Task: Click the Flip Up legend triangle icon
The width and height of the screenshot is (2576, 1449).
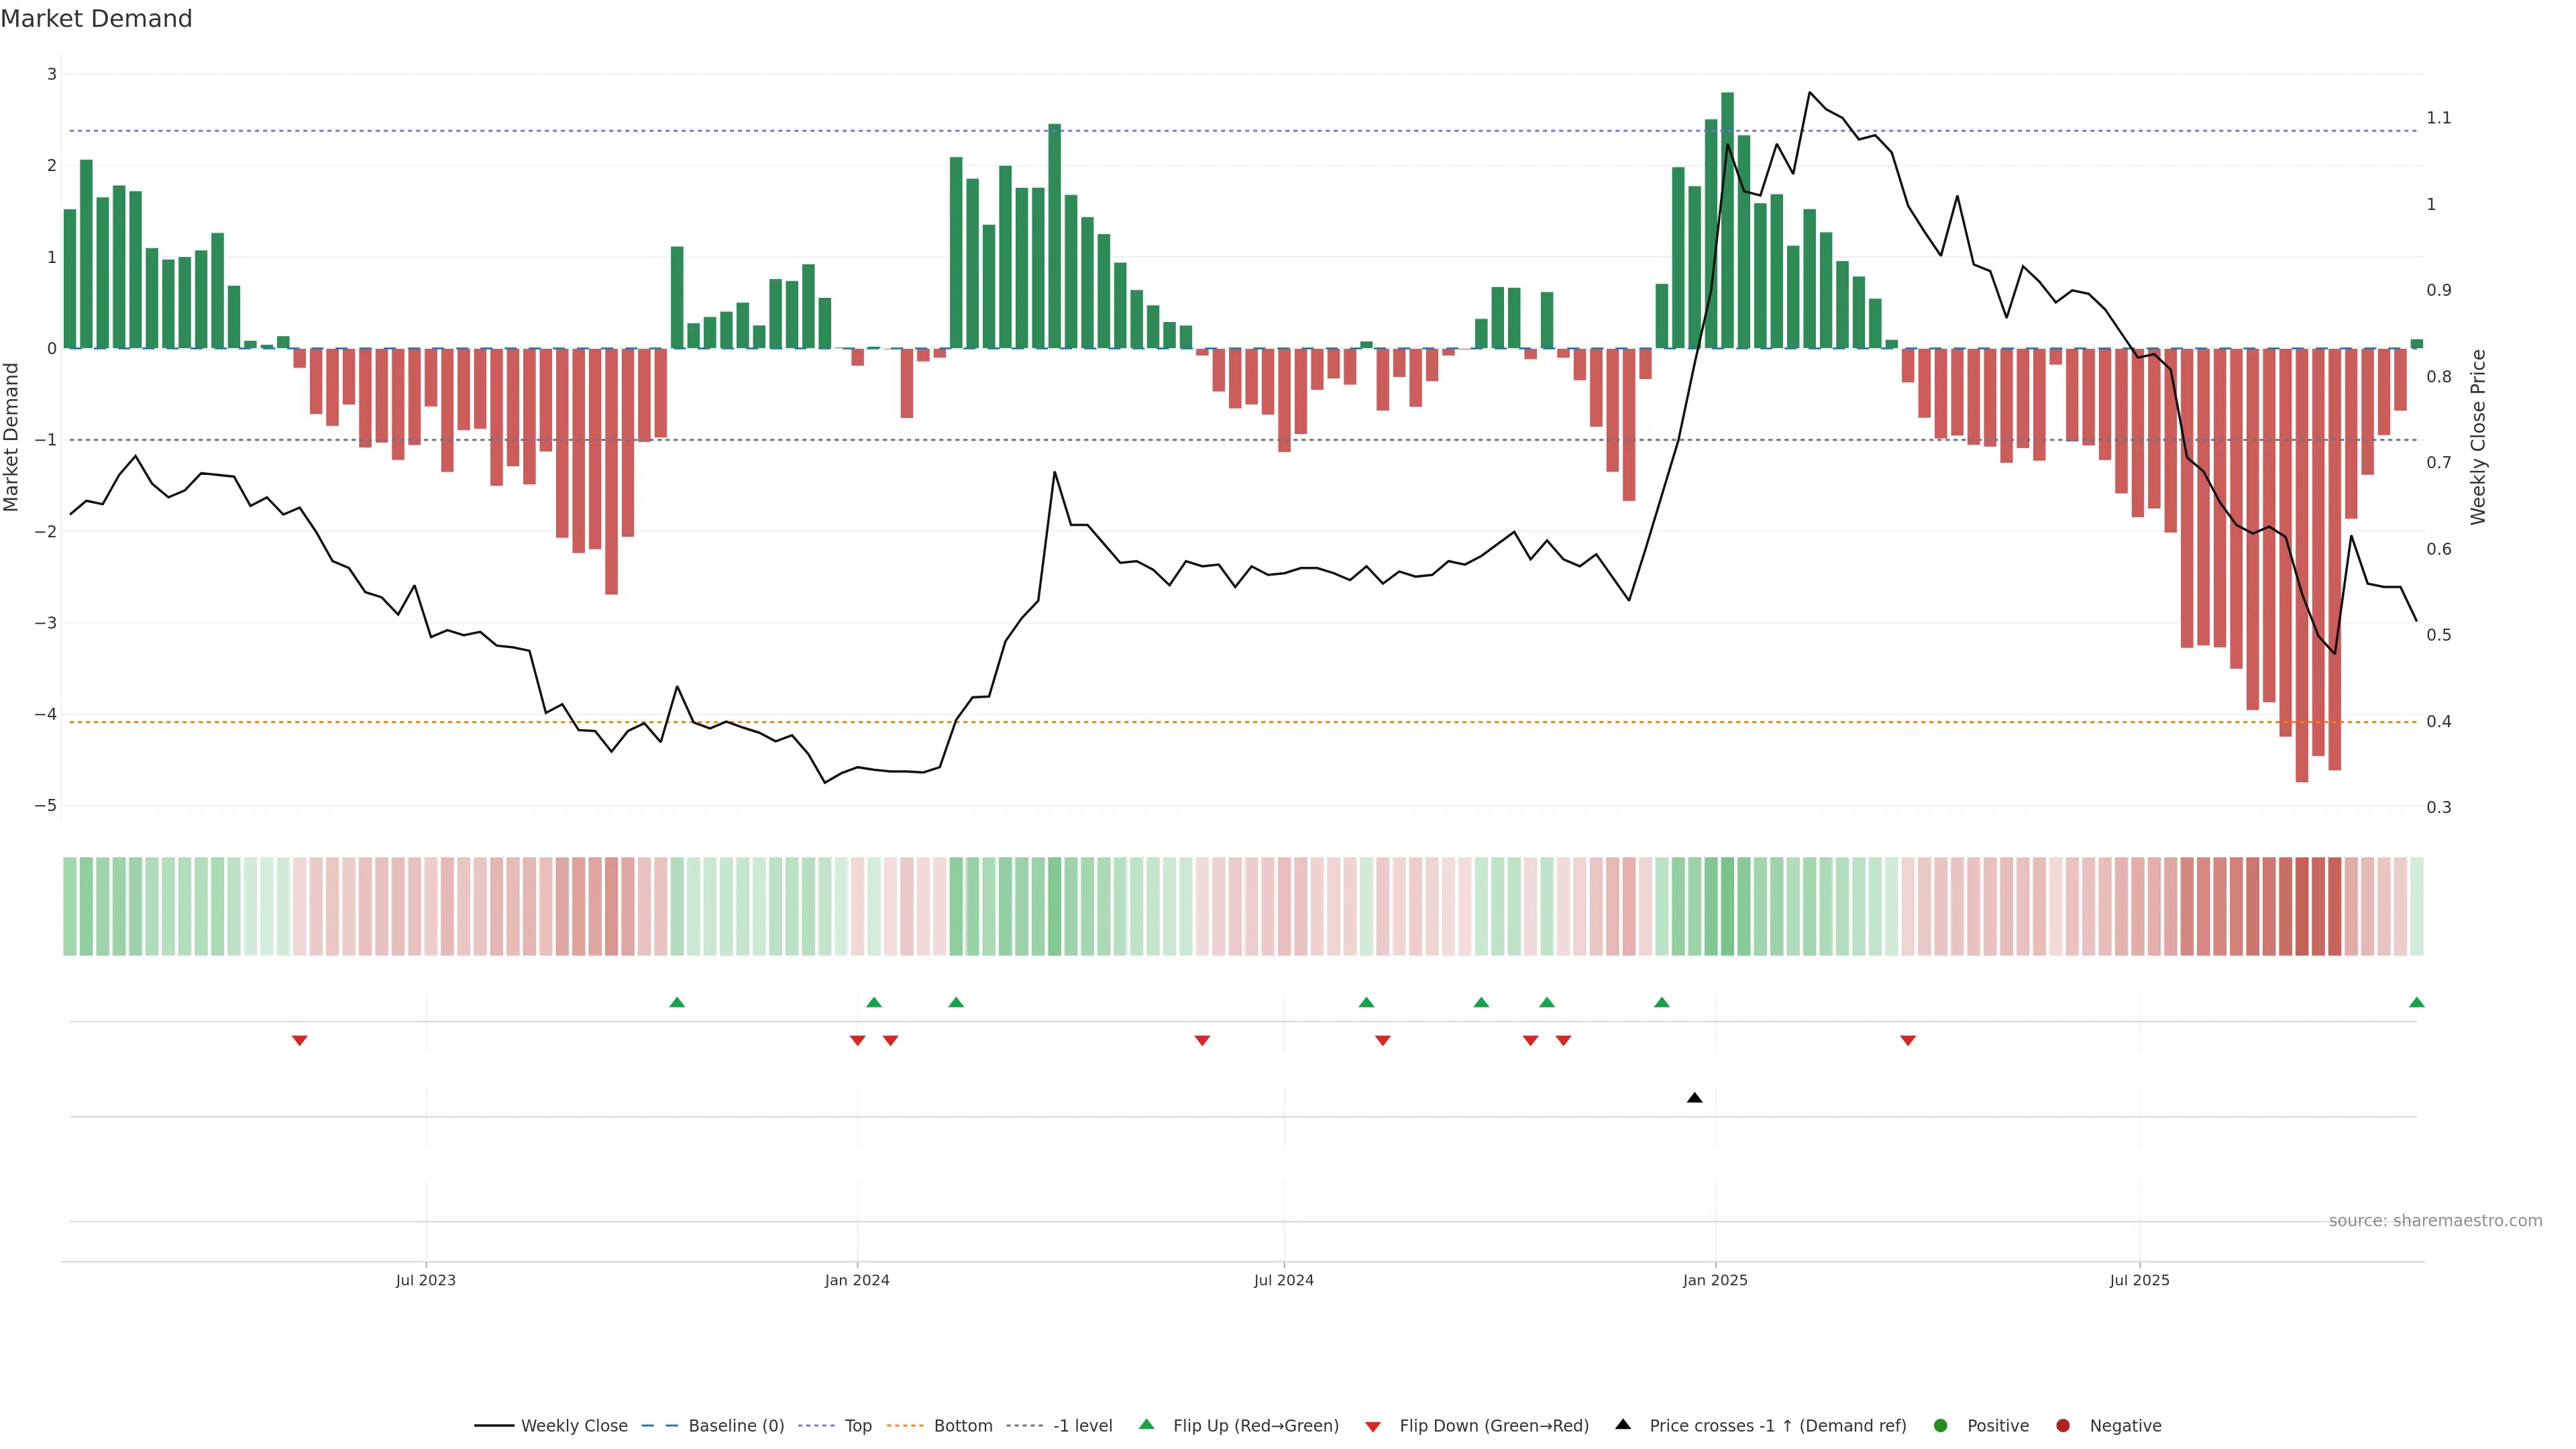Action: pyautogui.click(x=1147, y=1425)
